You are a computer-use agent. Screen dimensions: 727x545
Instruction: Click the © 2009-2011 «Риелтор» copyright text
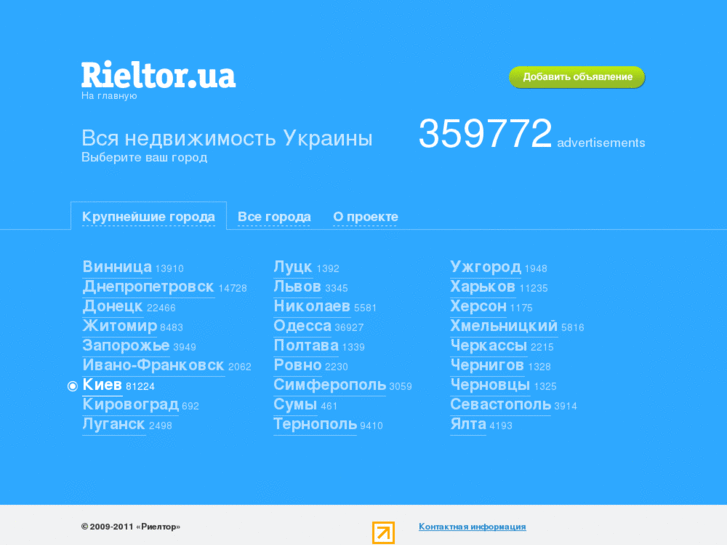coord(131,527)
